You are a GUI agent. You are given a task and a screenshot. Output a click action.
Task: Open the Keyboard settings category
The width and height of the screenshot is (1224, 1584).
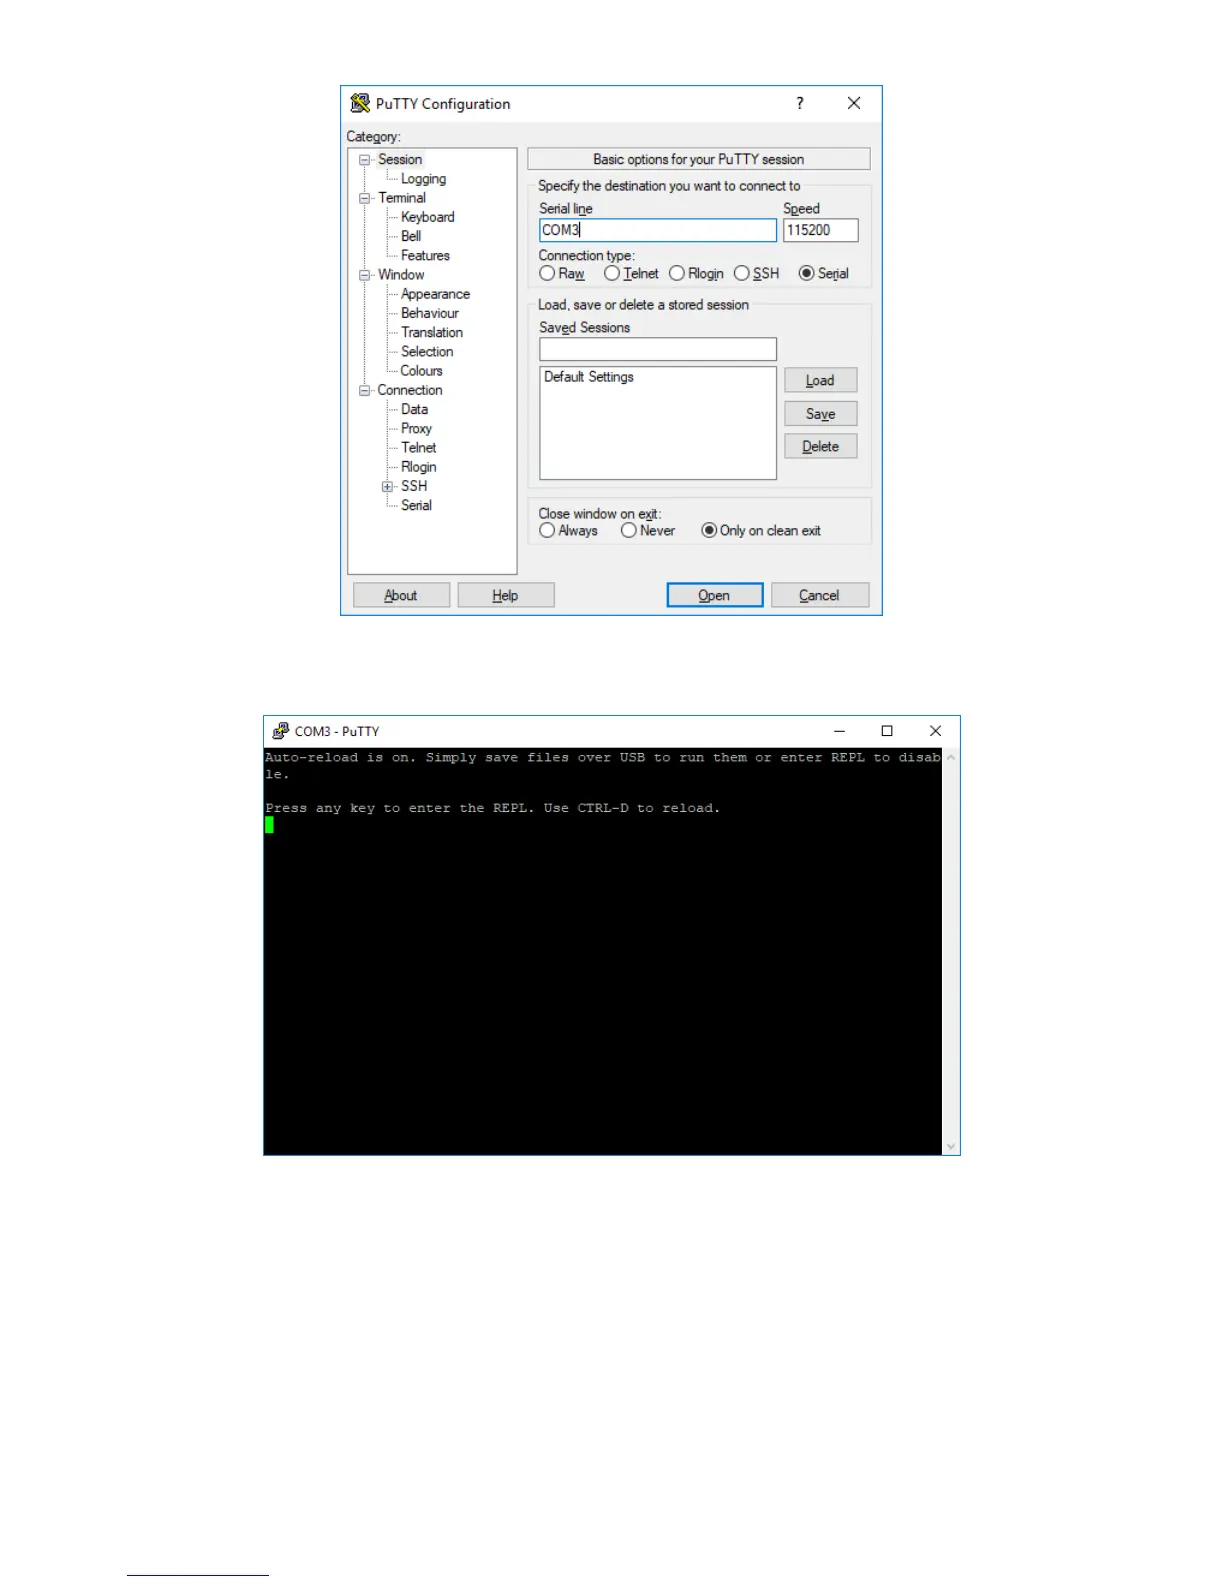point(427,217)
